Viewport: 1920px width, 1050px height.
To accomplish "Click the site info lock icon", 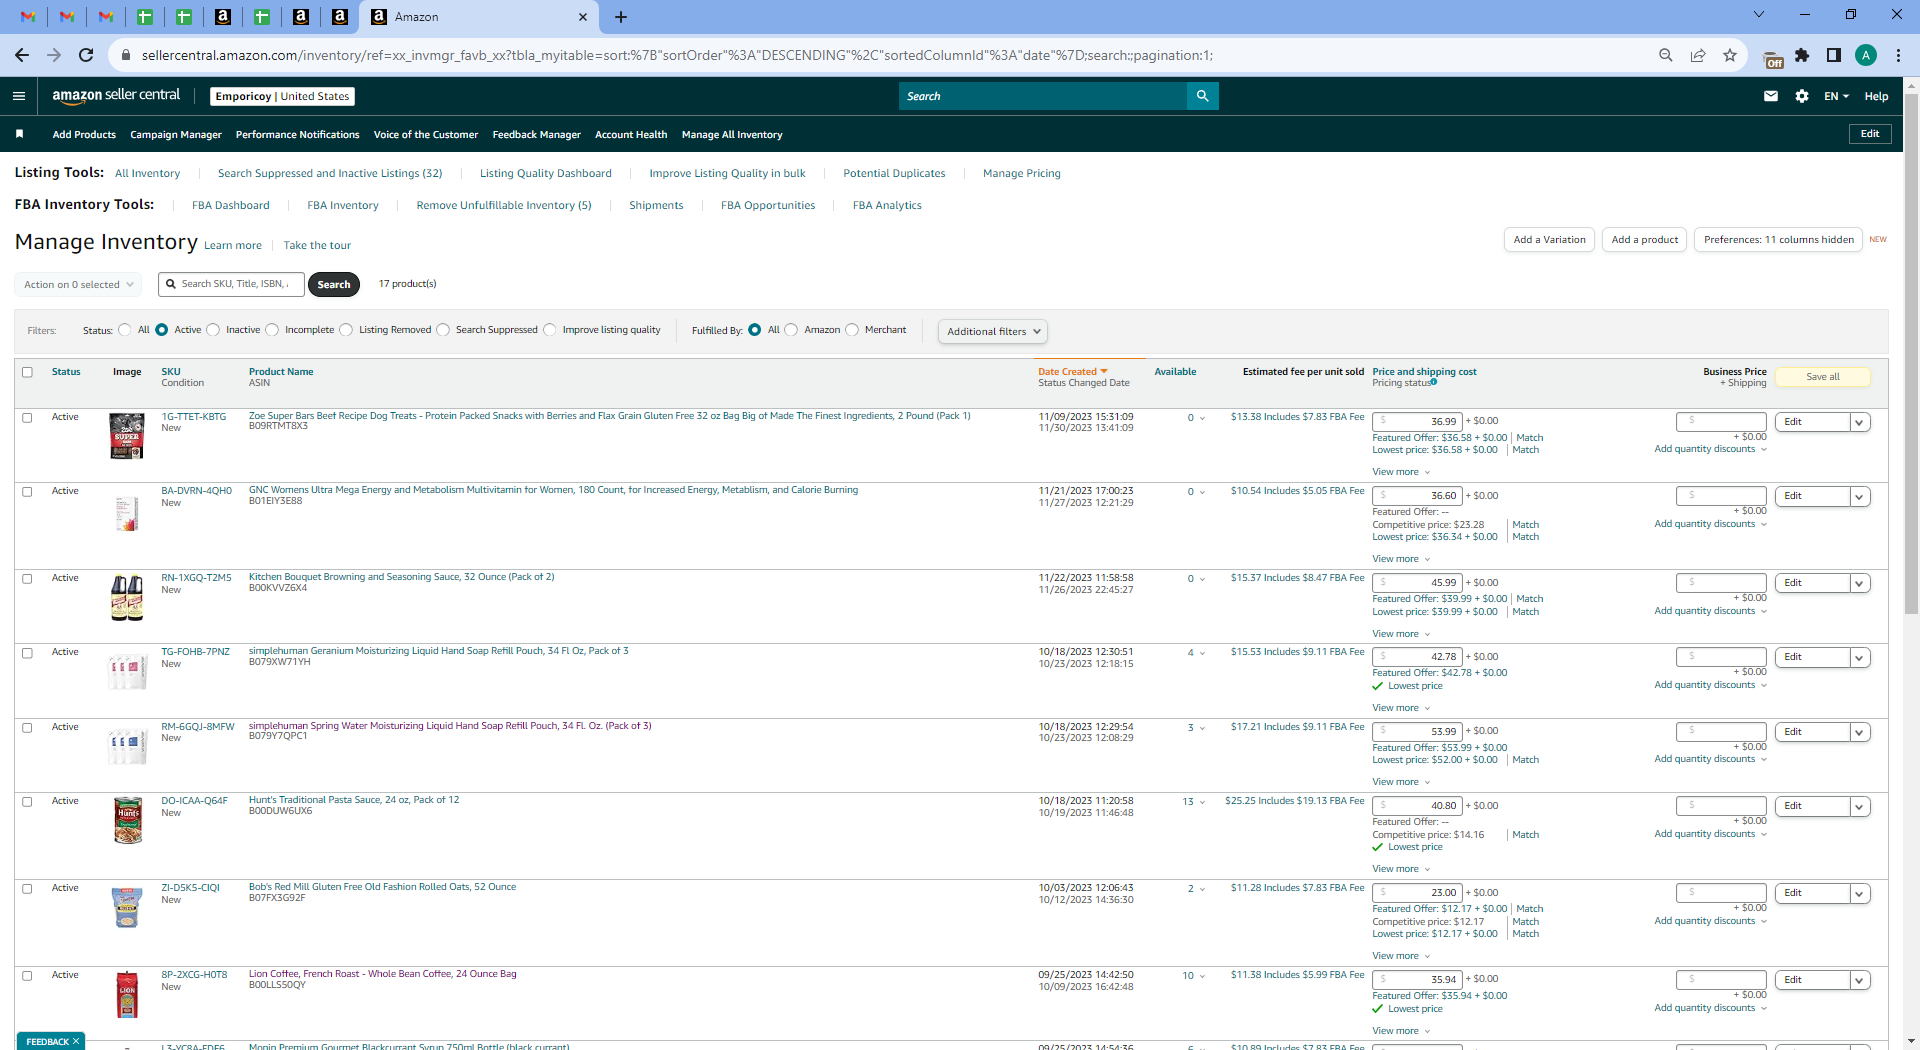I will [x=126, y=55].
